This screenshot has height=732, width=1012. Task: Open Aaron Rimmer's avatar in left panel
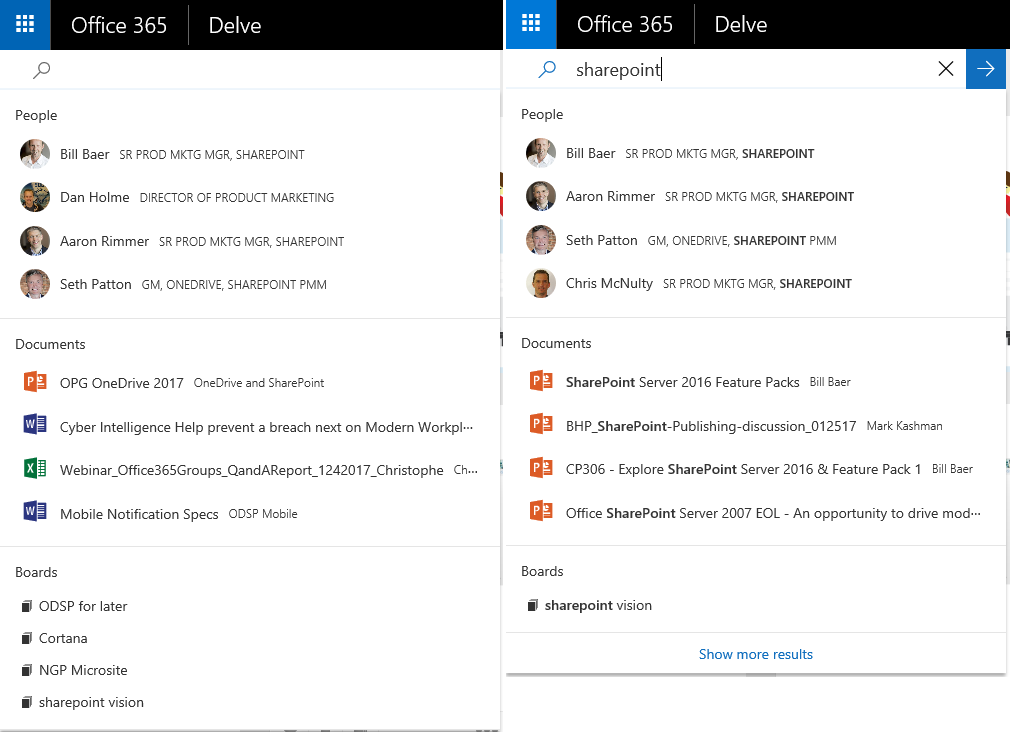[35, 241]
